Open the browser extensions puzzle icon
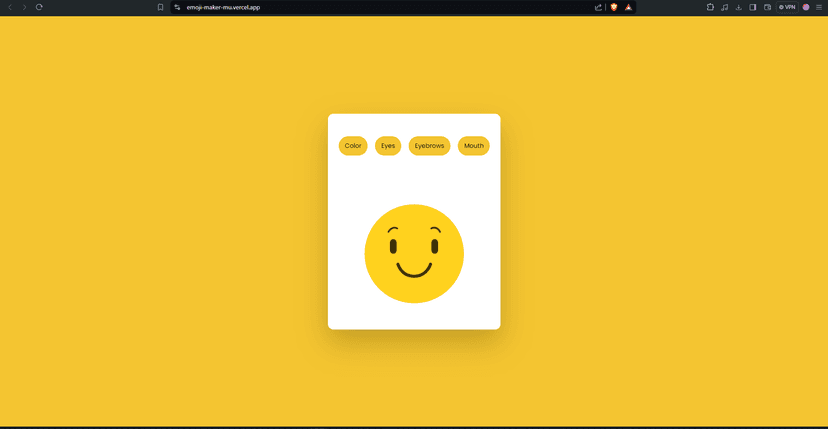Image resolution: width=828 pixels, height=429 pixels. pos(710,7)
